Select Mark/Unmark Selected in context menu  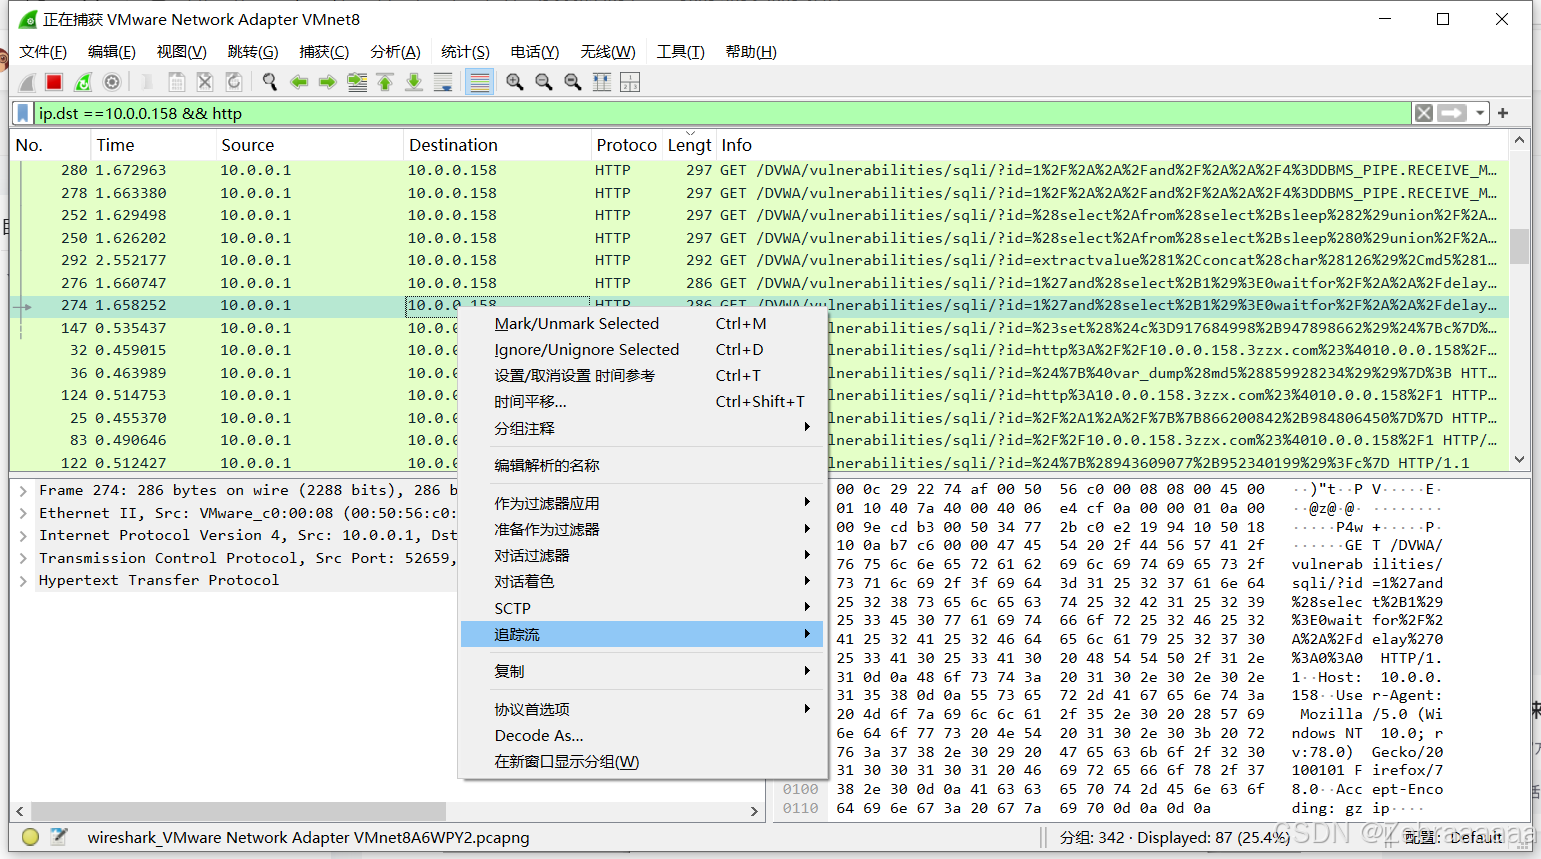point(642,323)
